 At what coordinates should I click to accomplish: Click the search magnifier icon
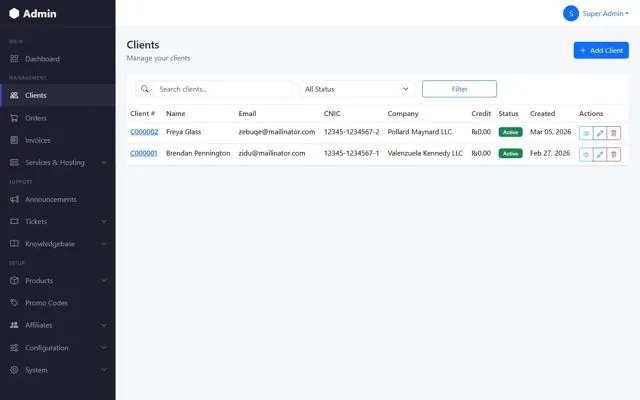pos(145,89)
